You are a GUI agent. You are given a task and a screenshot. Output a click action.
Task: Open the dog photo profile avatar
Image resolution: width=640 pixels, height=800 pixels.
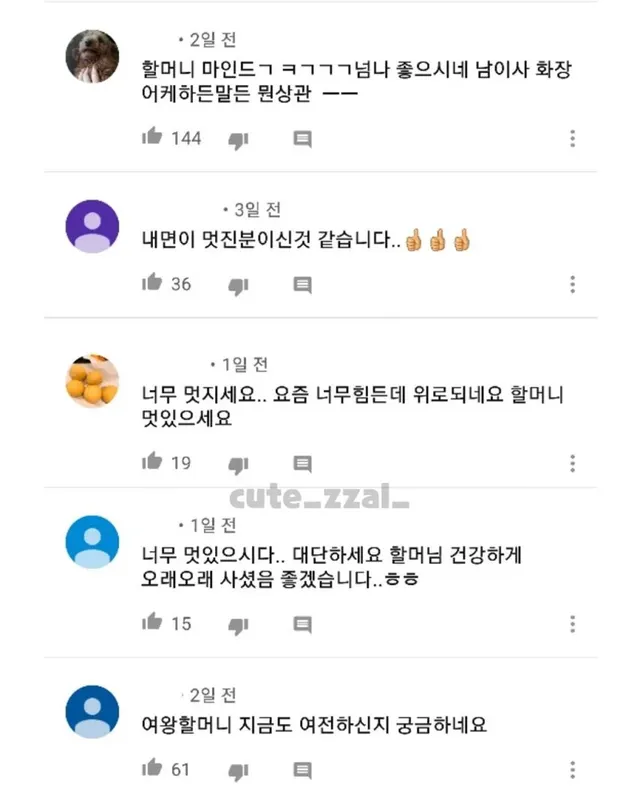coord(92,56)
